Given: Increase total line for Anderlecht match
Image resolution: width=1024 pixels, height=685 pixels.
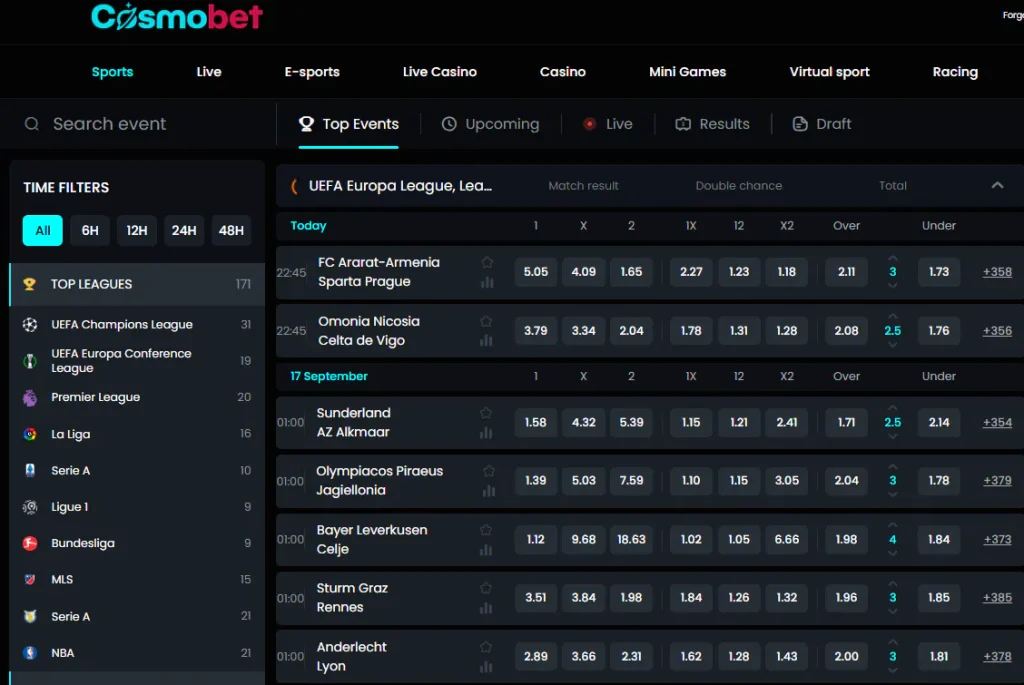Looking at the screenshot, I should tap(893, 643).
